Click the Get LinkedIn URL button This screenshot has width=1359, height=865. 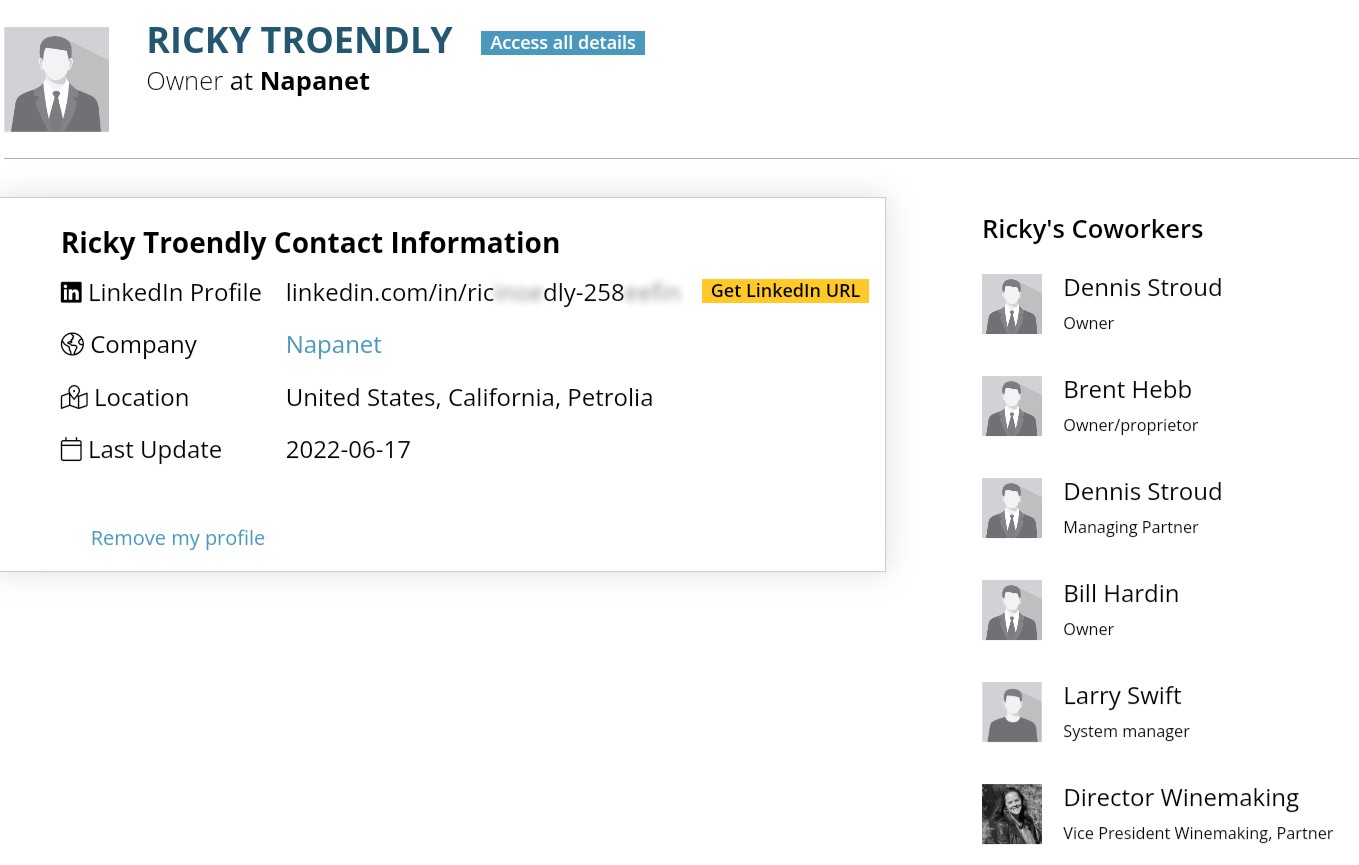[x=785, y=291]
